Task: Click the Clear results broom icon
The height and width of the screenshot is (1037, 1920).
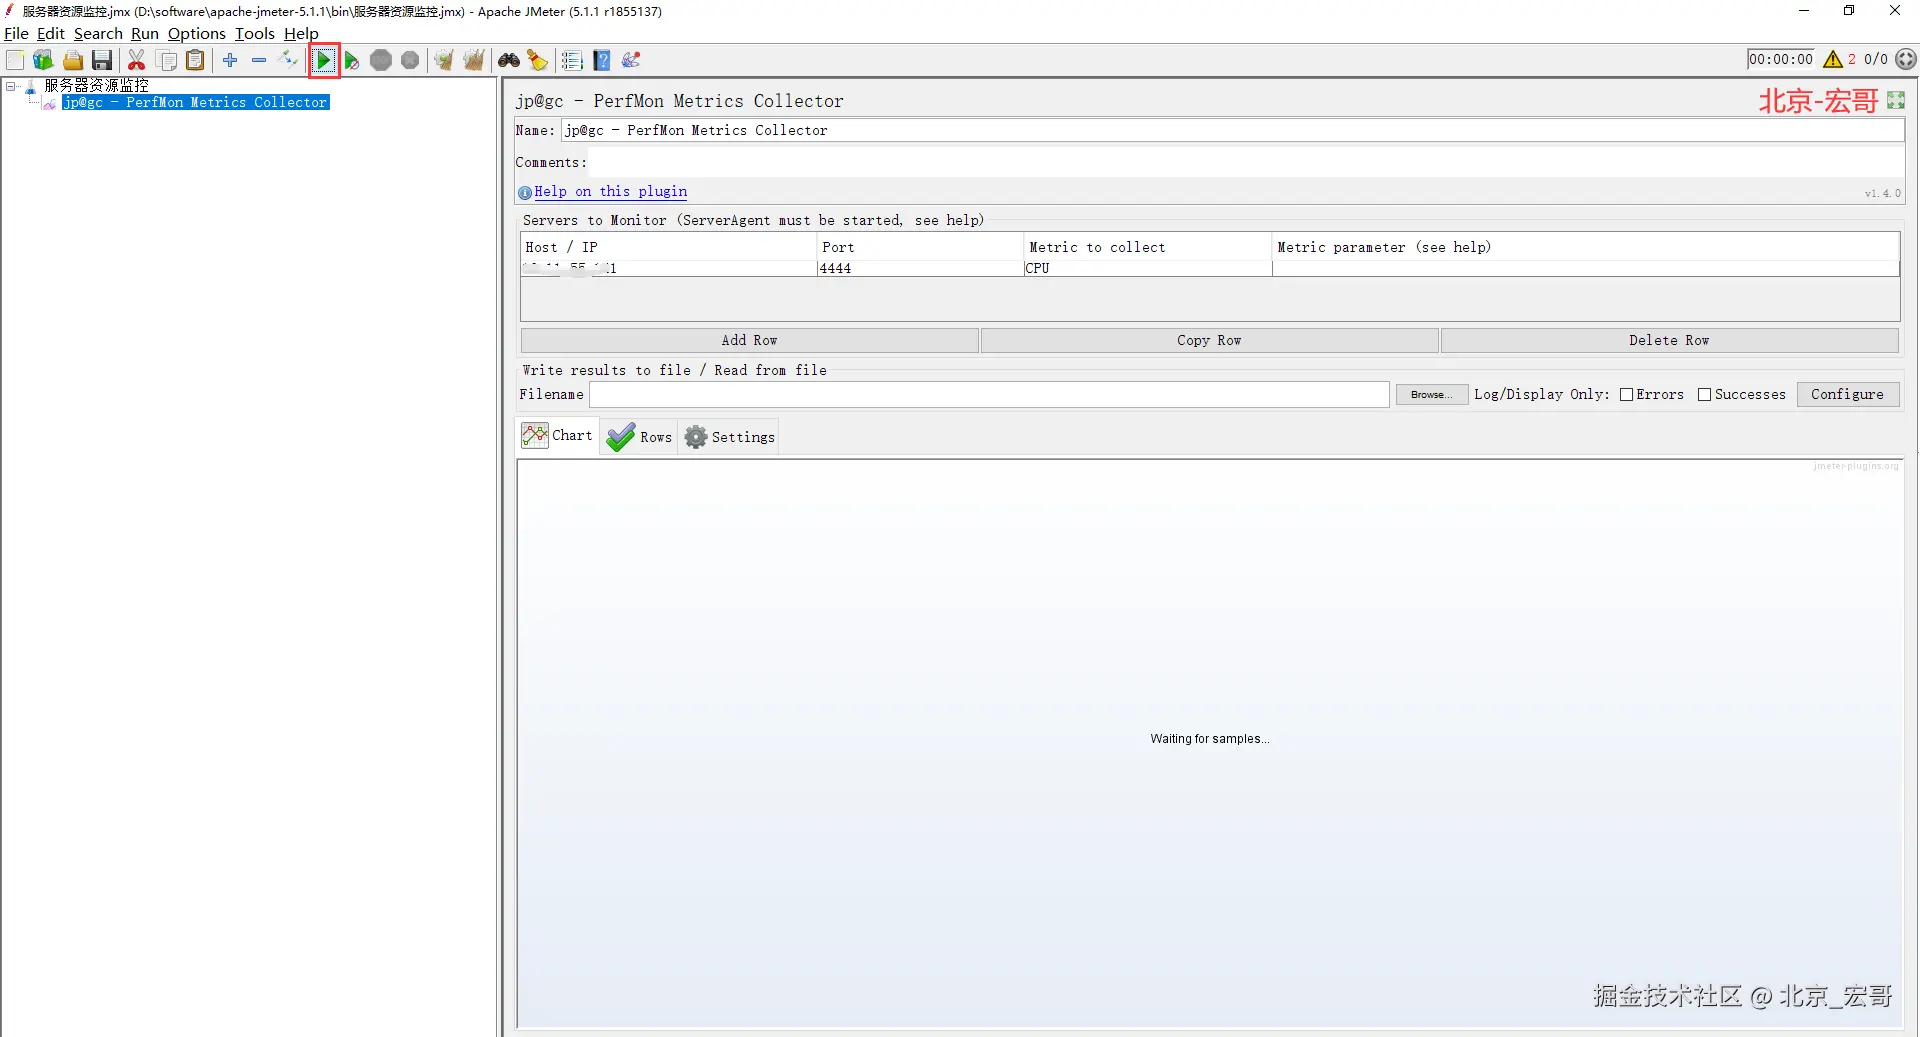Action: click(x=444, y=60)
